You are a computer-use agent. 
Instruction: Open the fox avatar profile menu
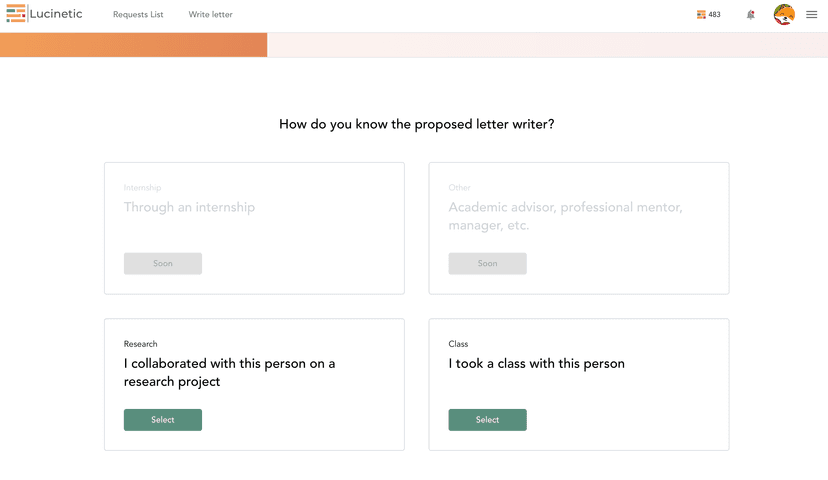[784, 15]
